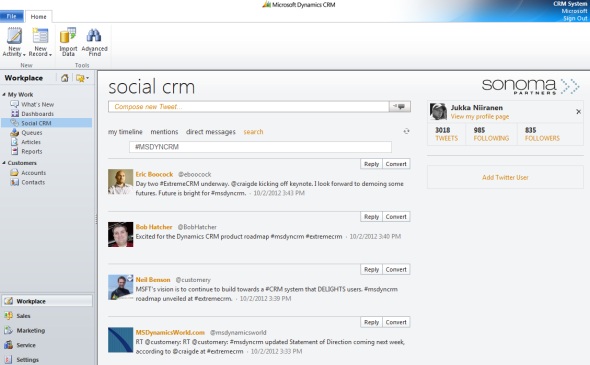Open the Sales area icon
Image resolution: width=590 pixels, height=365 pixels.
pos(8,316)
